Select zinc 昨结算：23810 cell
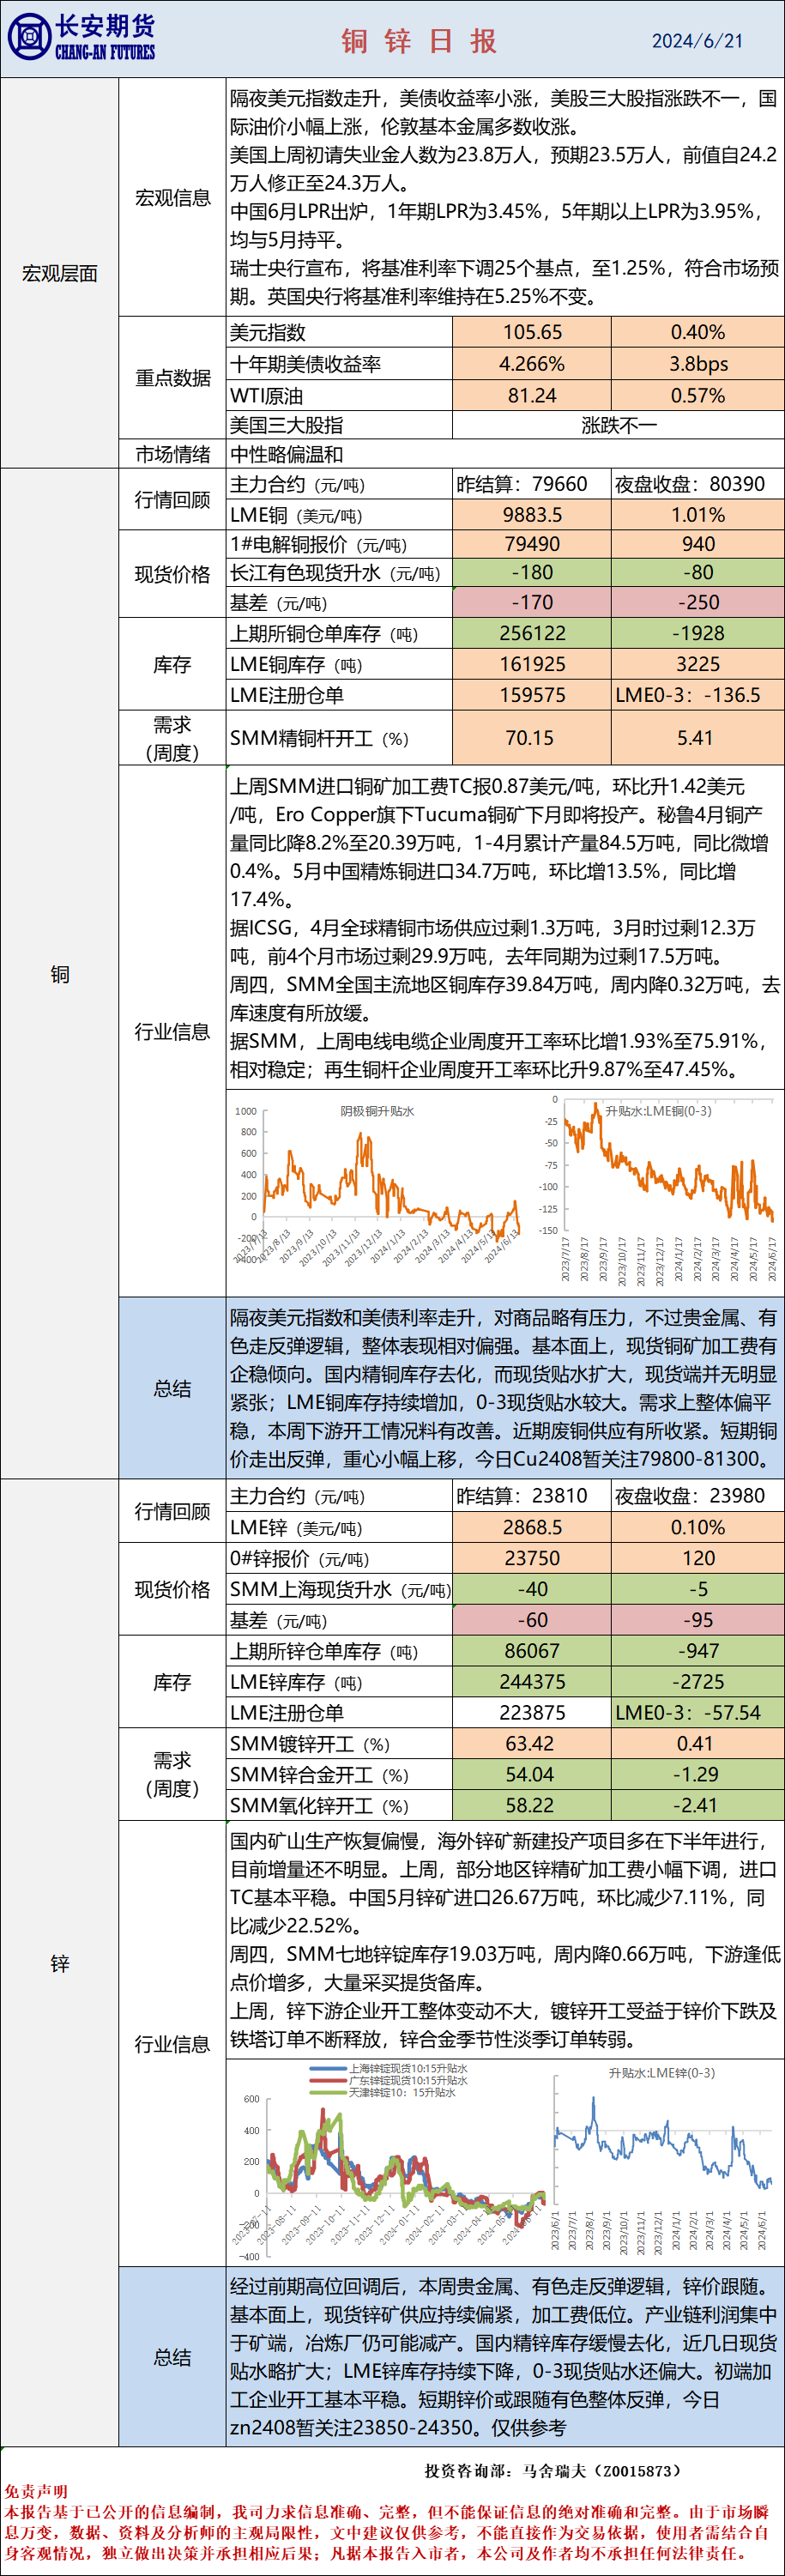The image size is (785, 2576). 532,1495
